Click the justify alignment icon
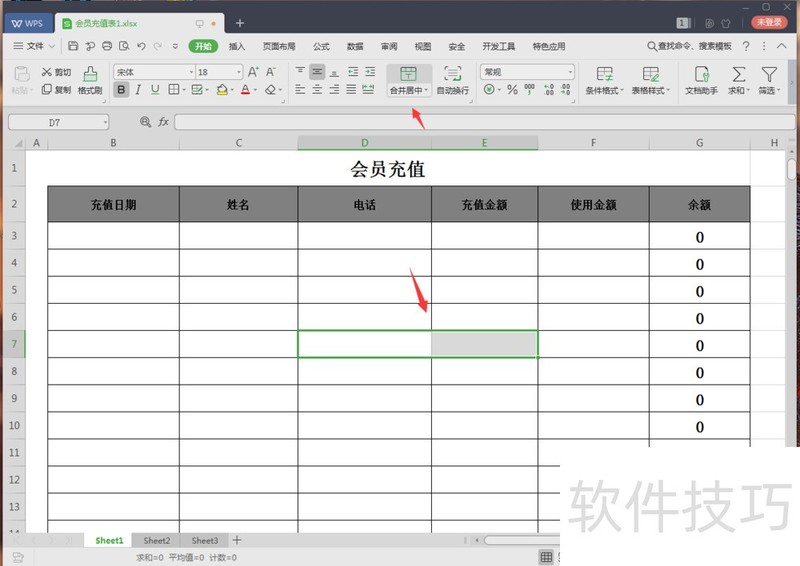Viewport: 800px width, 566px height. [351, 90]
